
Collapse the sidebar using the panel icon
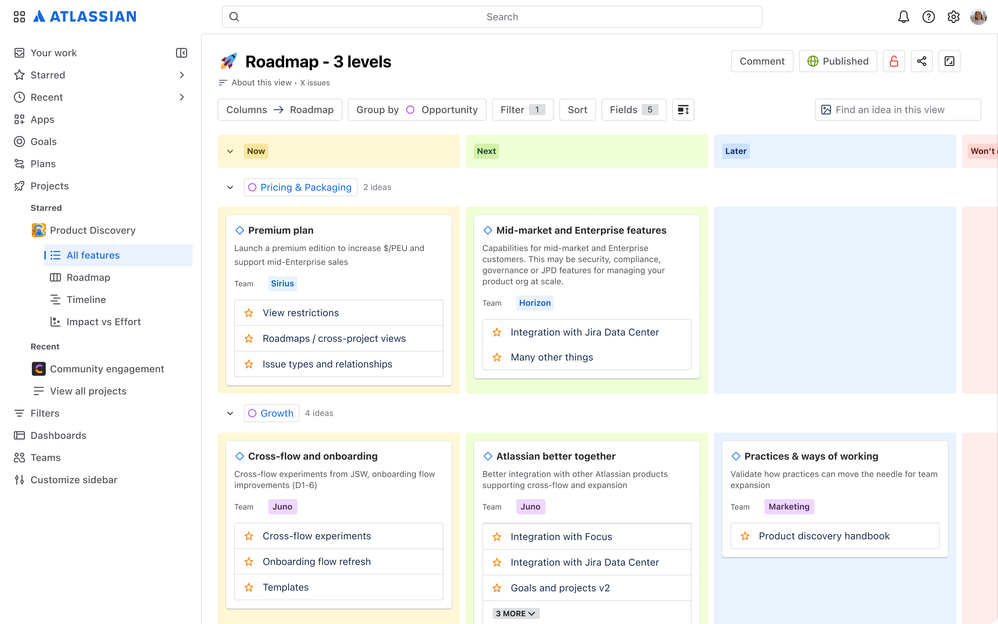point(181,53)
